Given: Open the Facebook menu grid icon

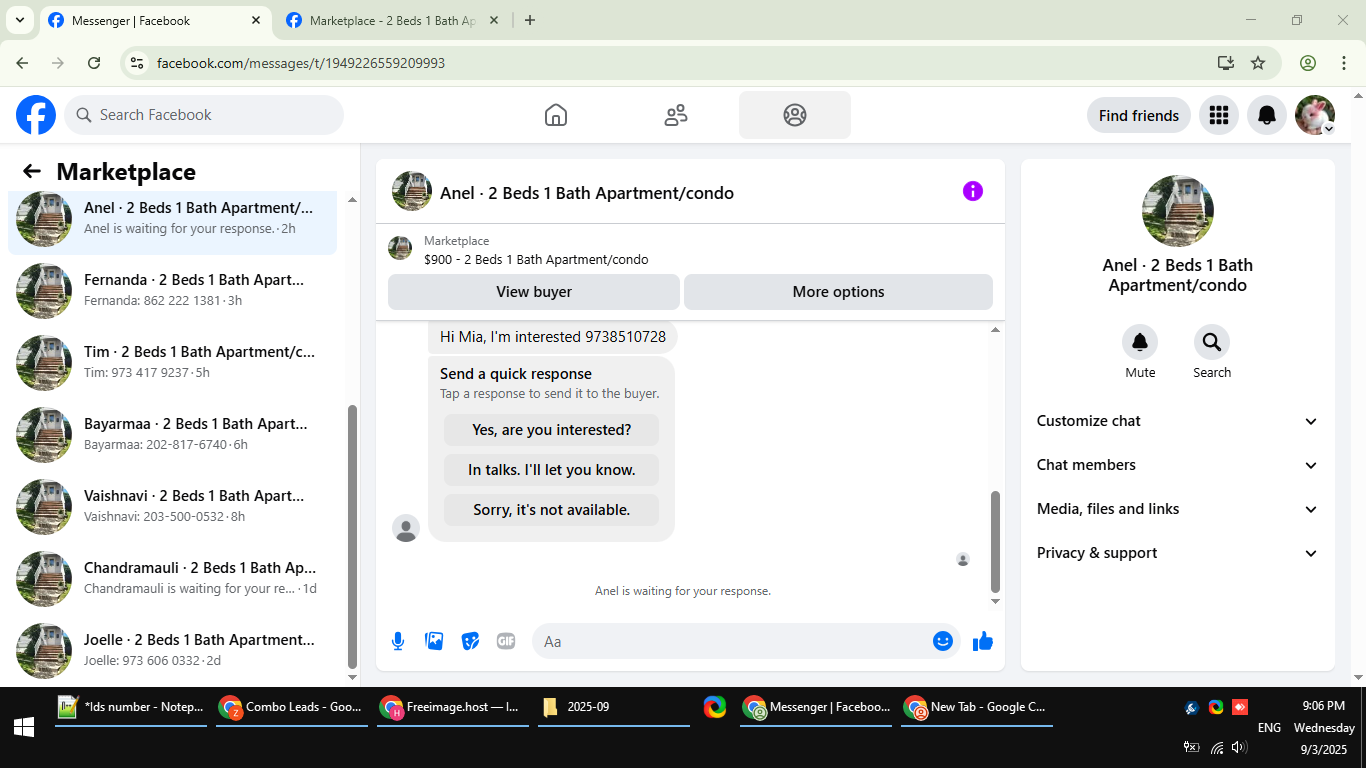Looking at the screenshot, I should tap(1218, 115).
